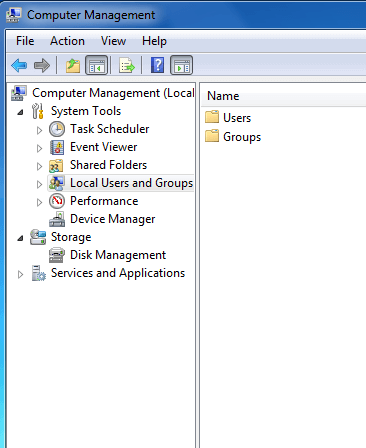Expand the Task Scheduler node

tap(39, 130)
